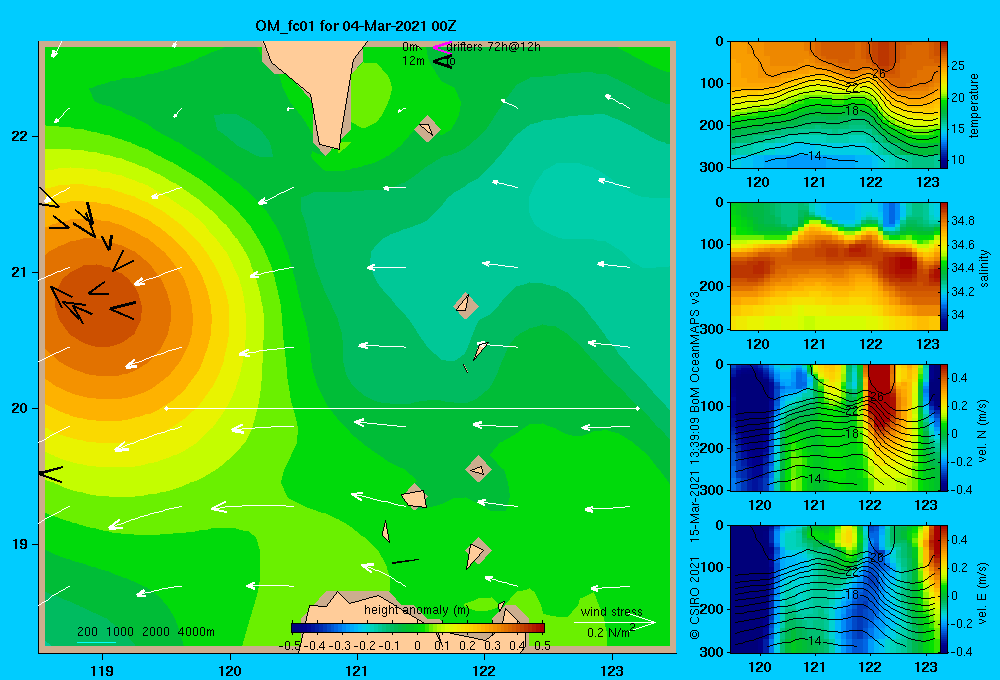Click the magenta 0m drifter arrow legend symbol

point(441,47)
